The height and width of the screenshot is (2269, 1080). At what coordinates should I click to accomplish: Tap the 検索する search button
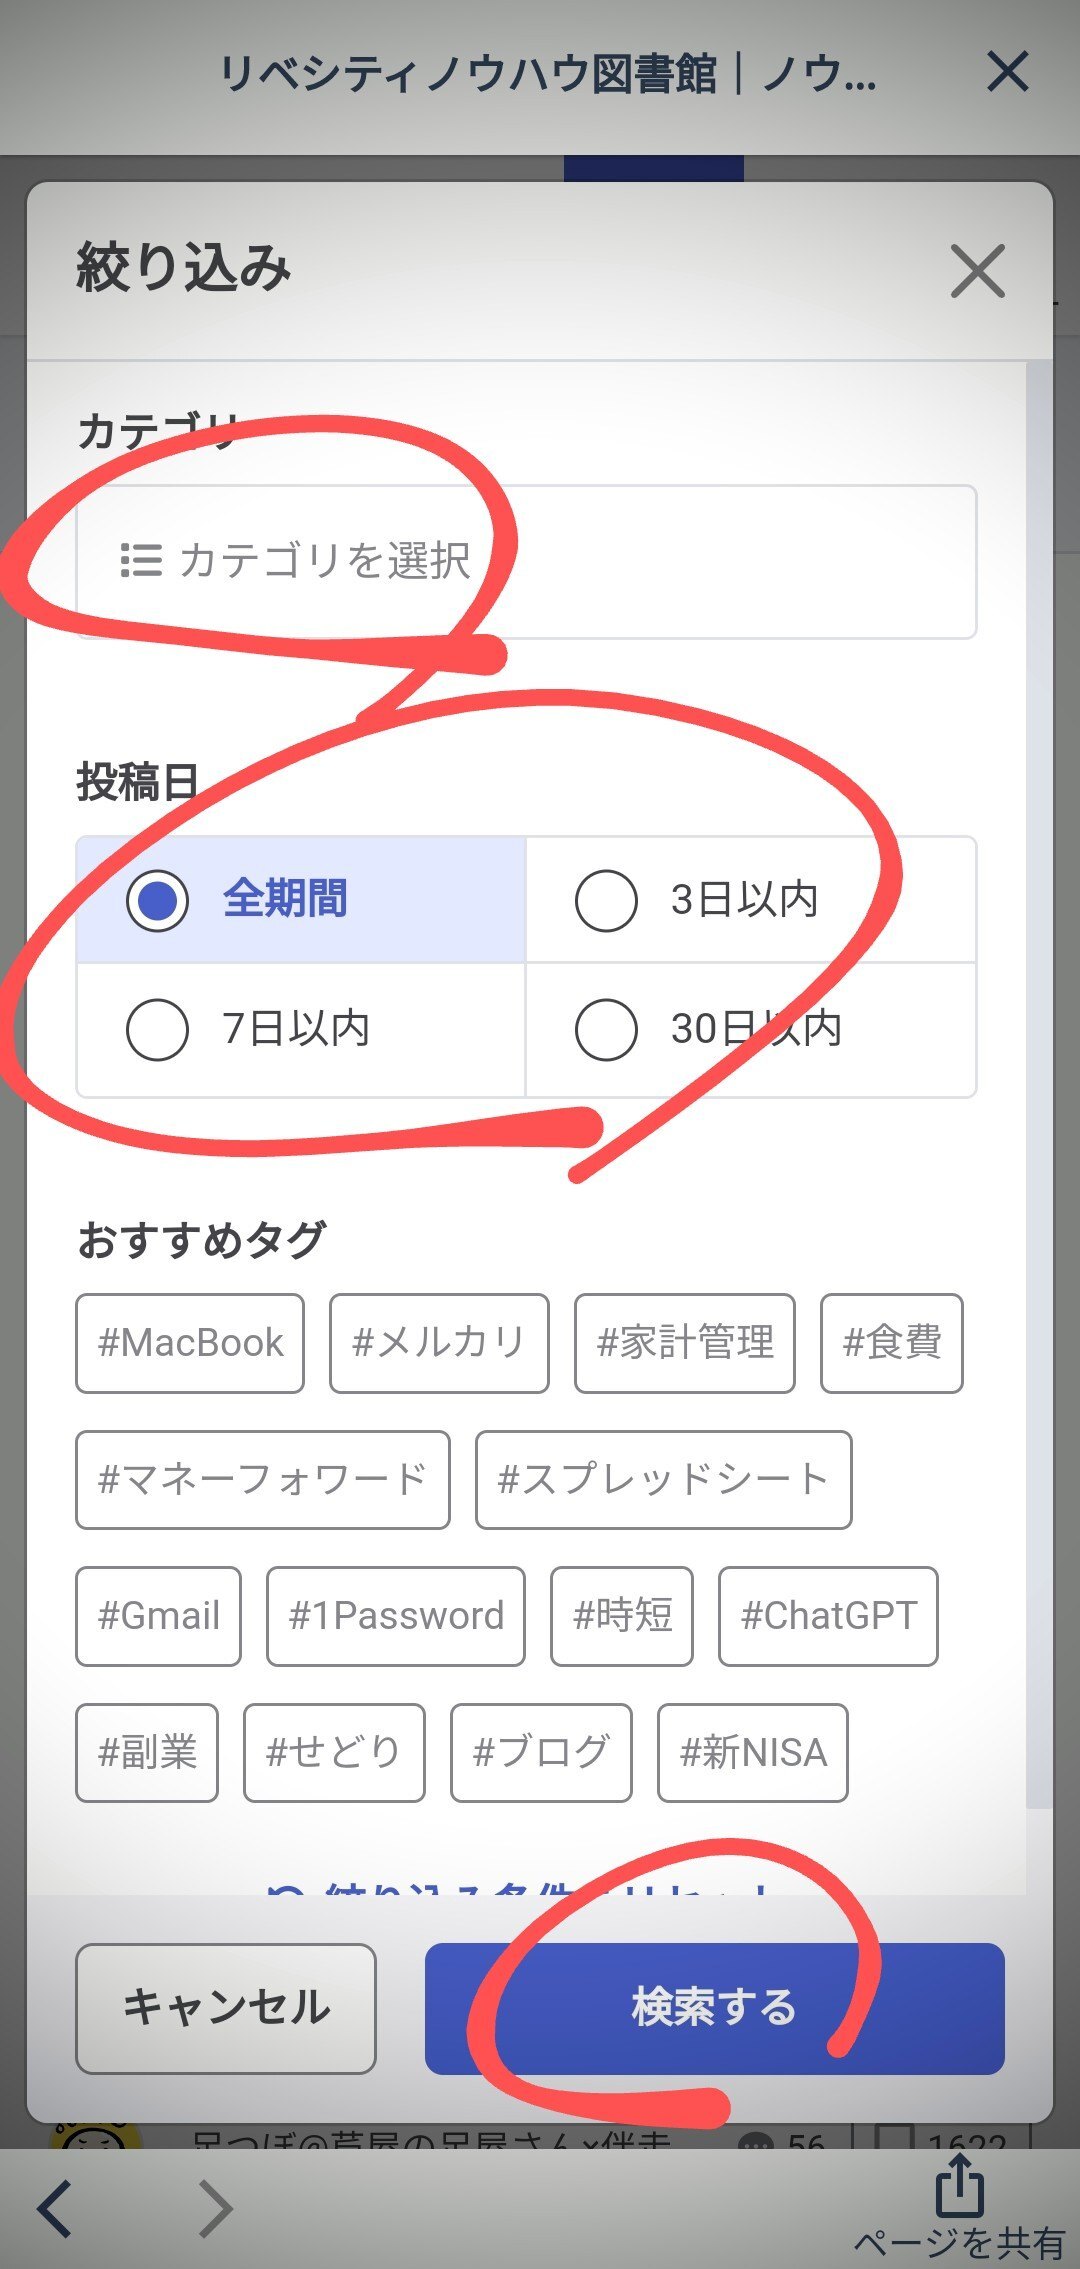pyautogui.click(x=714, y=2008)
